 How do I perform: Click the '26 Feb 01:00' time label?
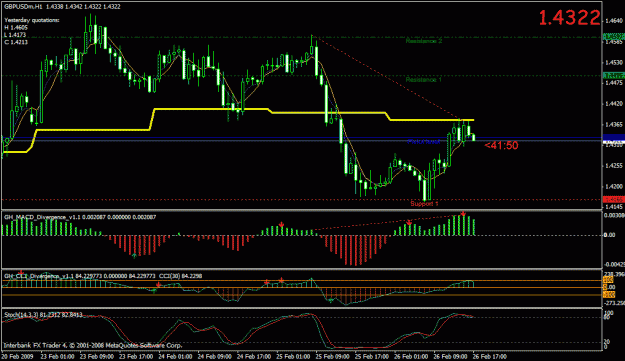pyautogui.click(x=411, y=356)
